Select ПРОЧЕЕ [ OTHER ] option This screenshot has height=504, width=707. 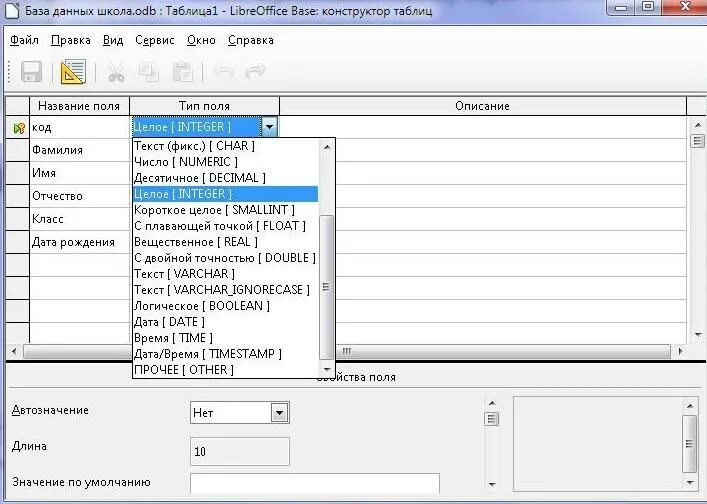[x=225, y=370]
